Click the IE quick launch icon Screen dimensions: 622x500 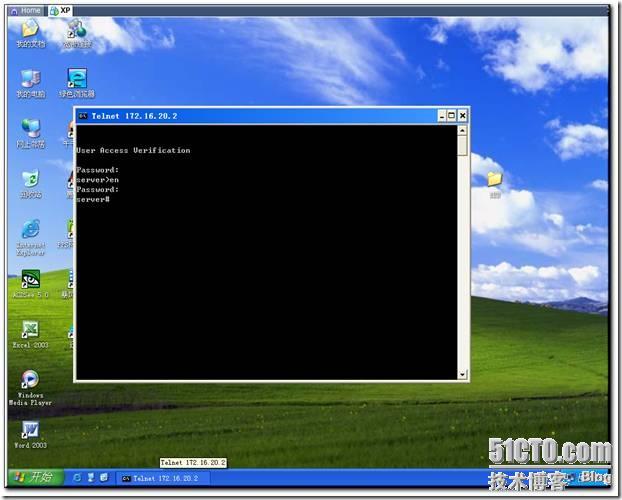77,477
